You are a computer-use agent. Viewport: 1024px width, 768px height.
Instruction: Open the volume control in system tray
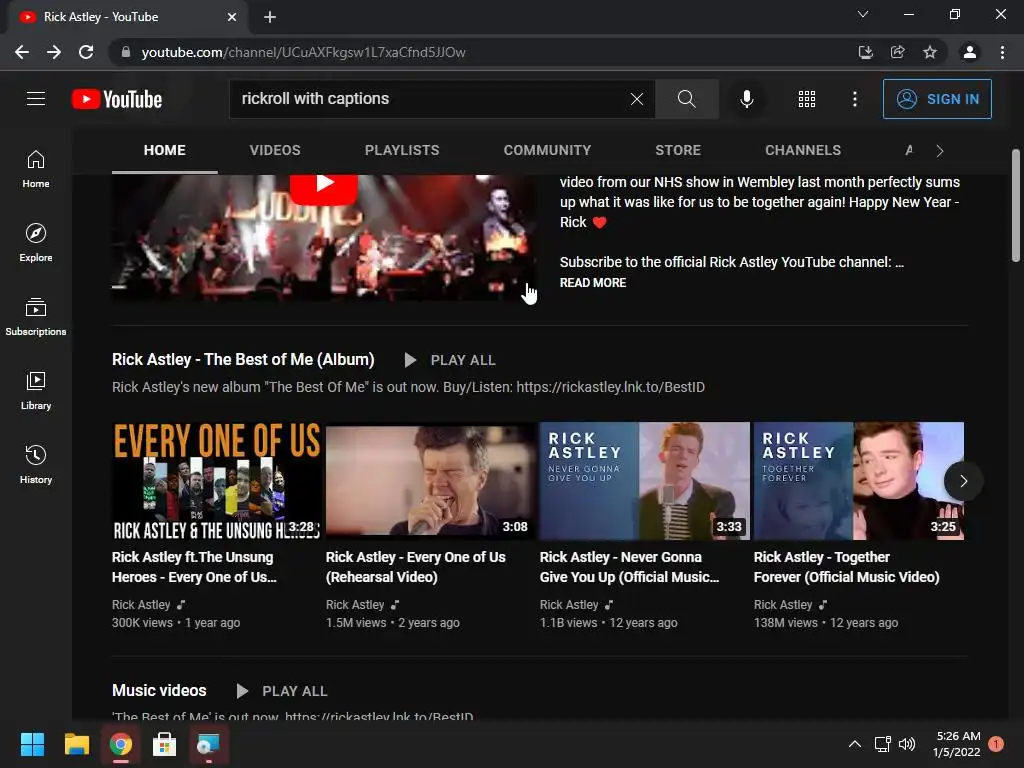coord(907,744)
